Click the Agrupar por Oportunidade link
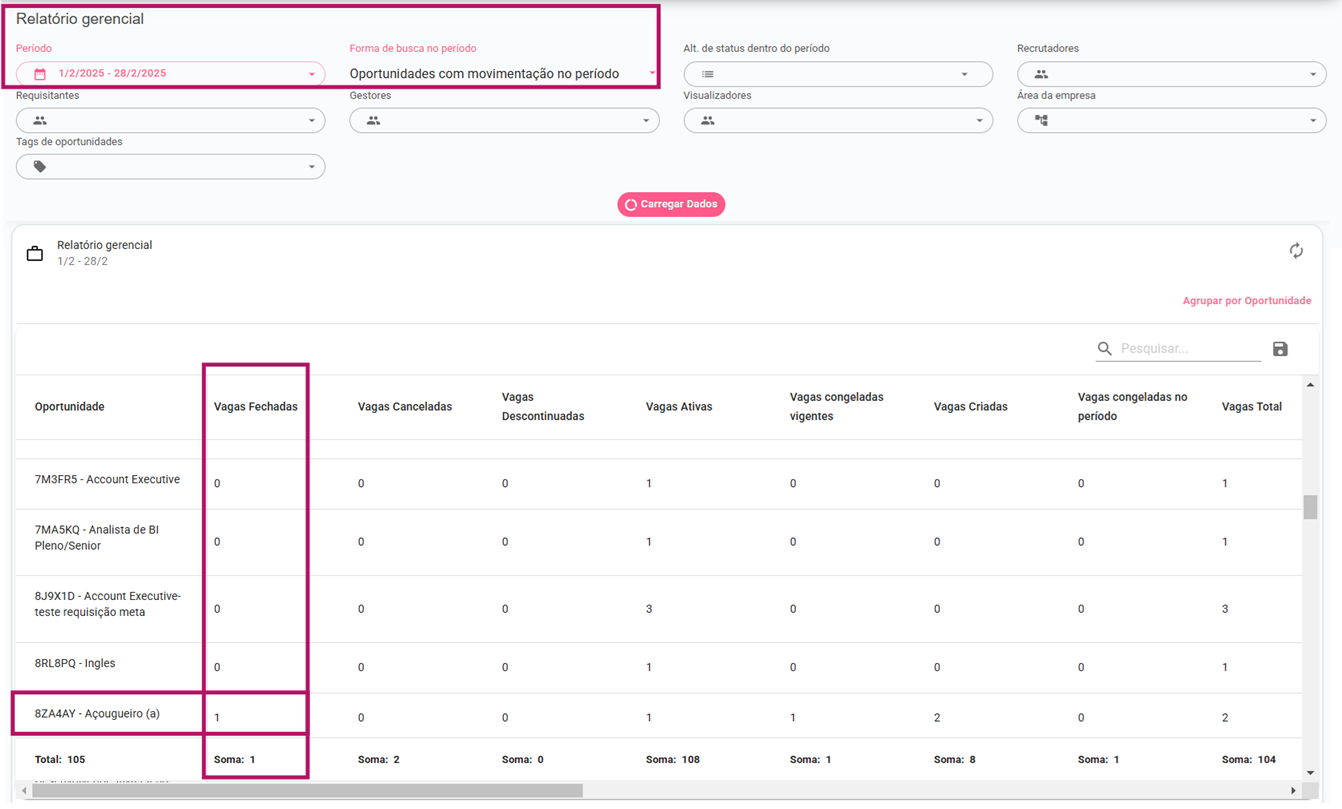 pyautogui.click(x=1246, y=301)
